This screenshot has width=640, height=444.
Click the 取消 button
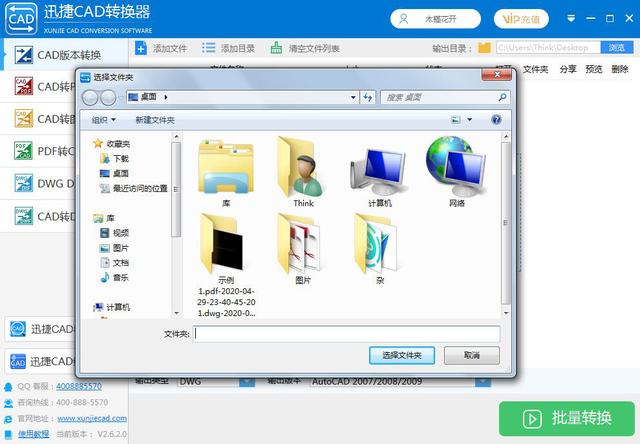pyautogui.click(x=471, y=355)
